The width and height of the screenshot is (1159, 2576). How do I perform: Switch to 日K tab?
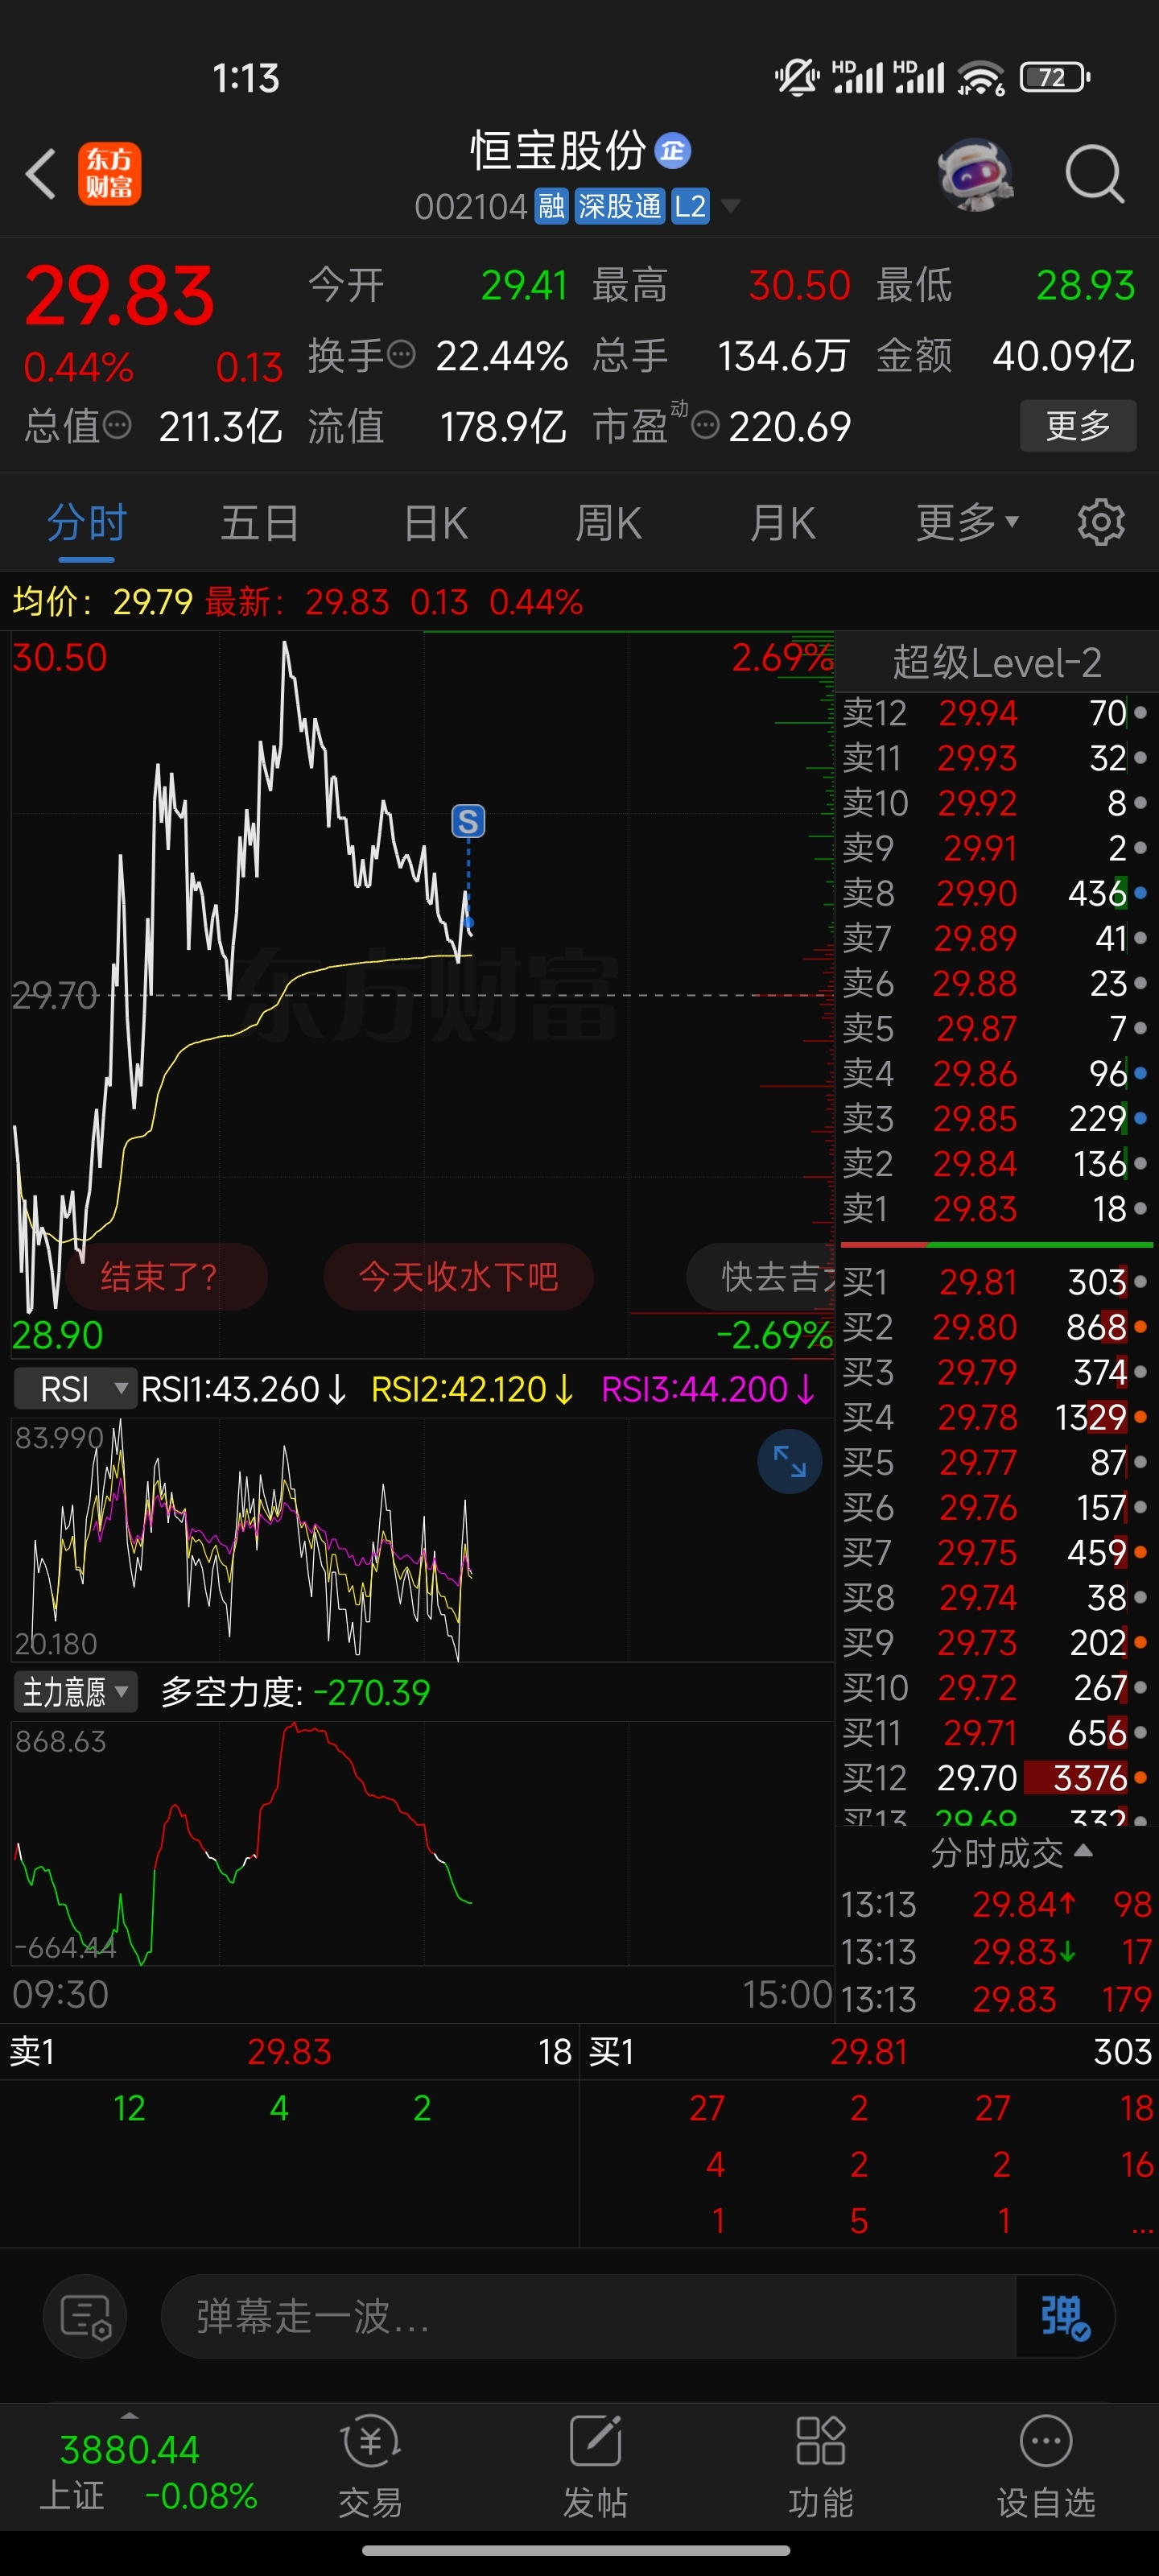(x=435, y=523)
